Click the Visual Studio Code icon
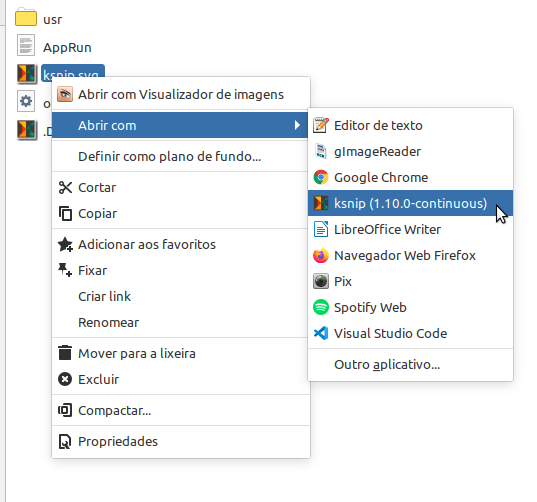537x502 pixels. tap(321, 333)
